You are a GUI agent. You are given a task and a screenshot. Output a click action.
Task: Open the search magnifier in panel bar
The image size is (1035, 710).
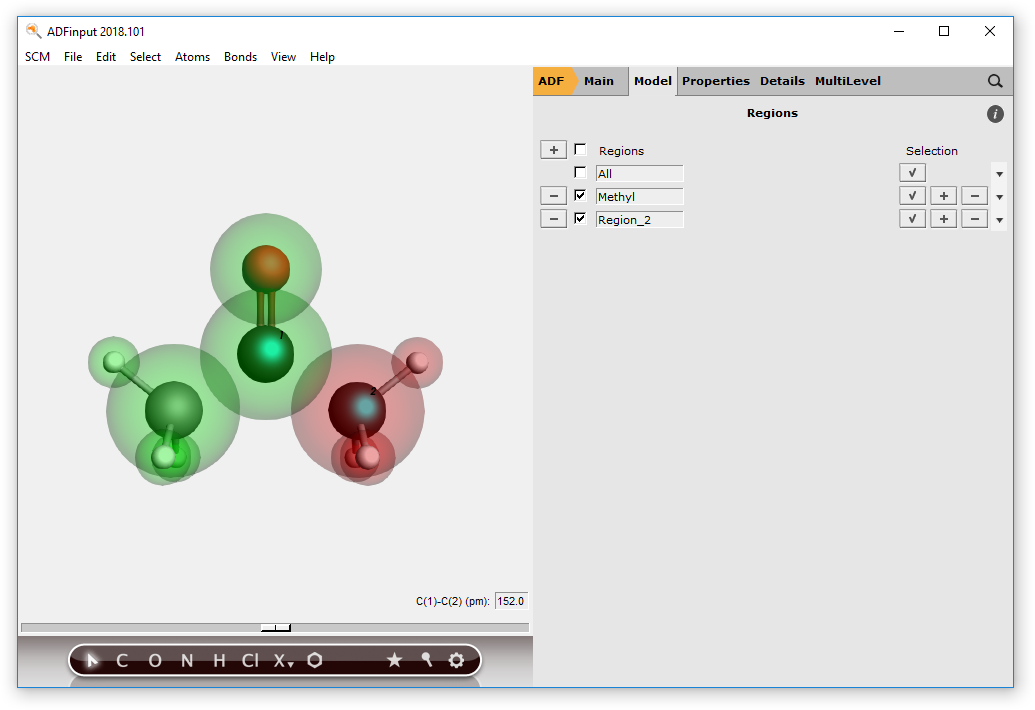(995, 81)
